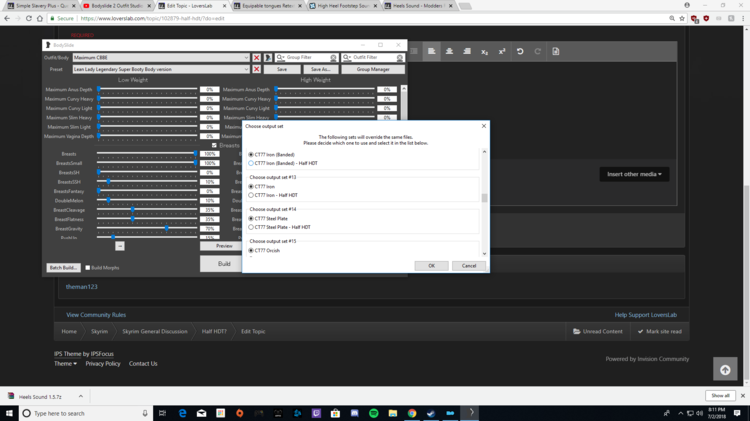Show hidden system tray icons
The width and height of the screenshot is (750, 421).
[680, 413]
